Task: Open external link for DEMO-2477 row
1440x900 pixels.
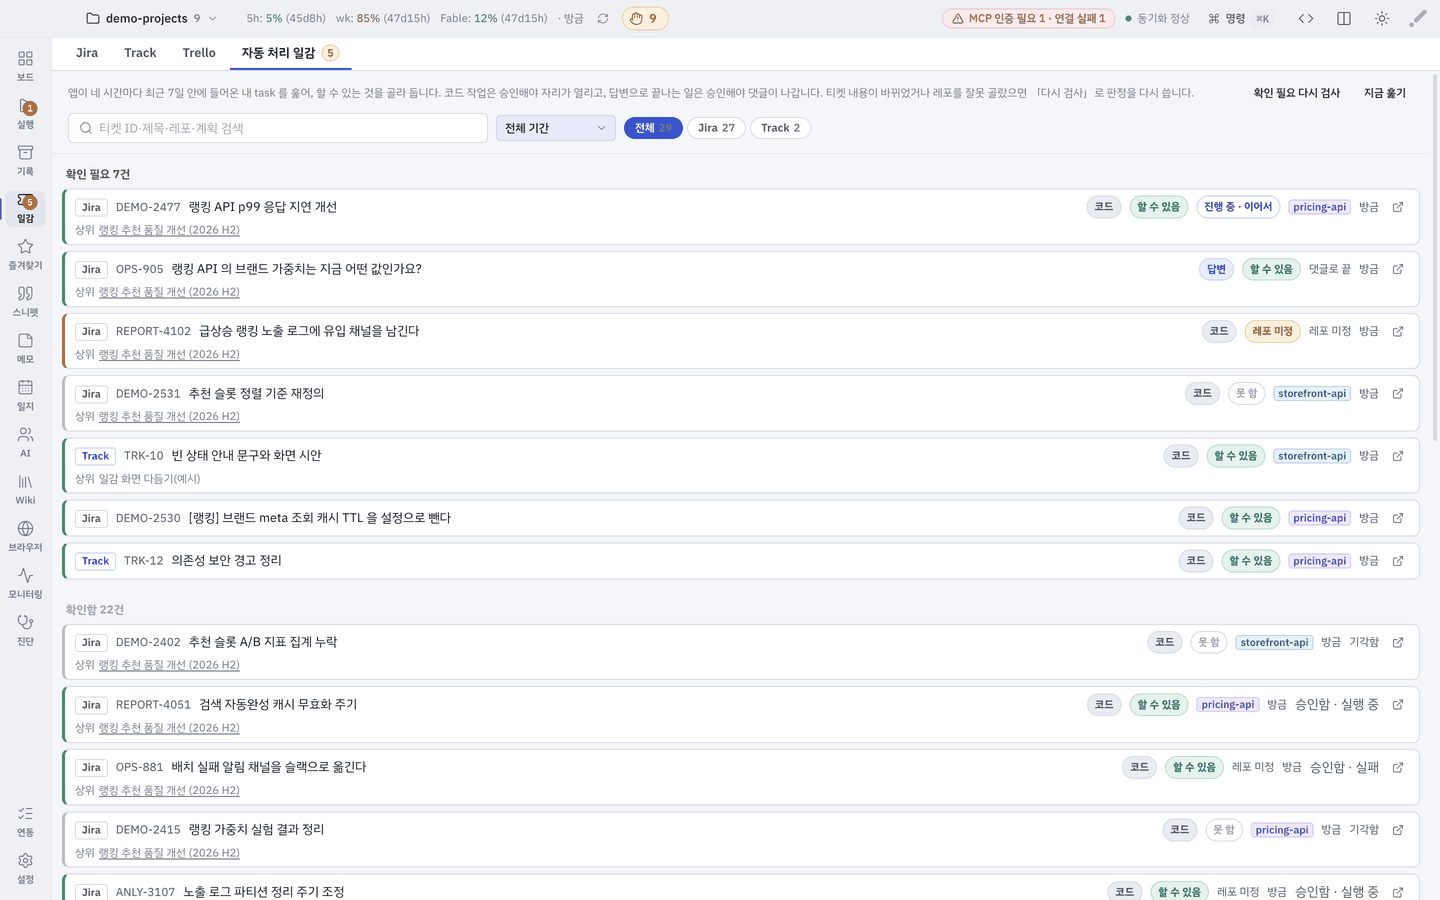Action: click(x=1398, y=207)
